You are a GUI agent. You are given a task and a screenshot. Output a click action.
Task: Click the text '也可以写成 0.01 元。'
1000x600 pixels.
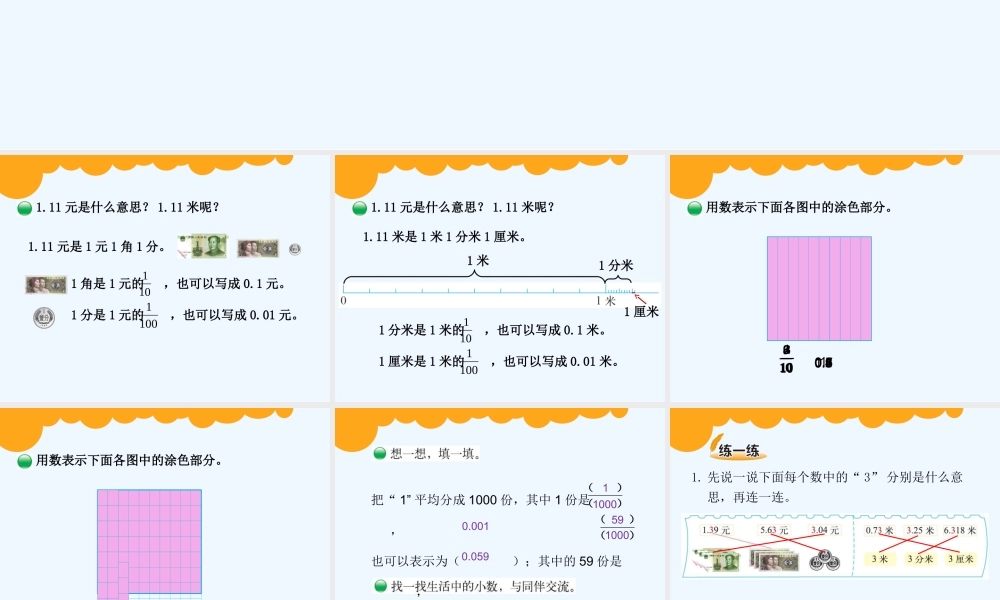pos(241,315)
